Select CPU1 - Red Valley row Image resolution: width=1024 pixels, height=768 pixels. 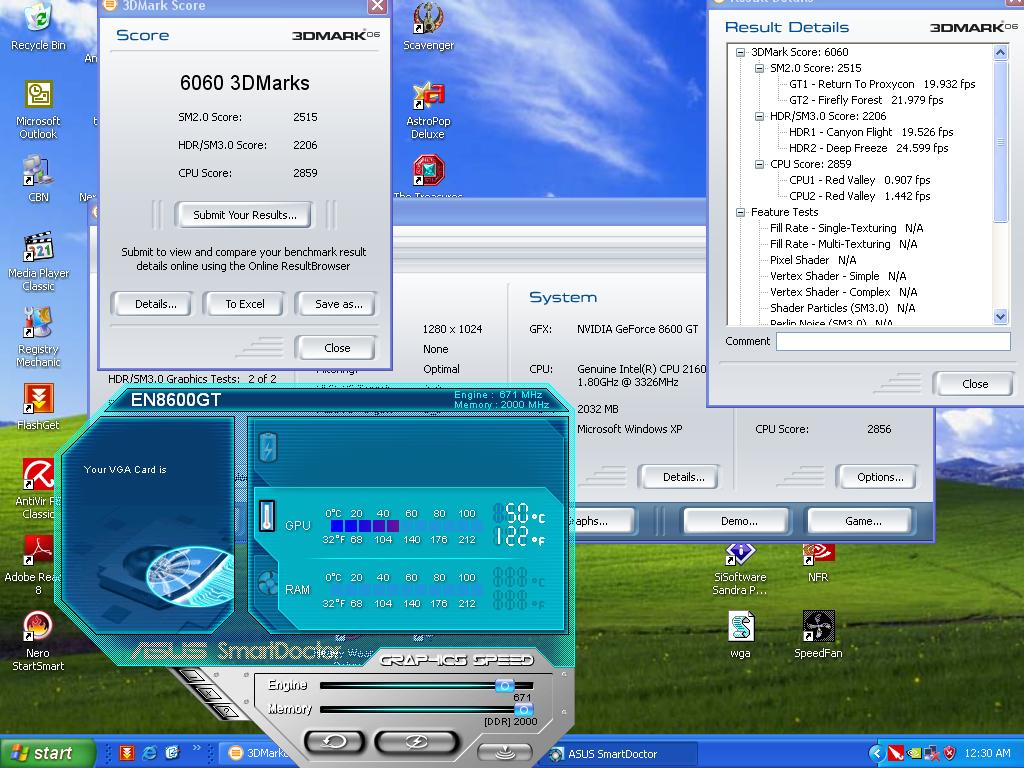859,180
